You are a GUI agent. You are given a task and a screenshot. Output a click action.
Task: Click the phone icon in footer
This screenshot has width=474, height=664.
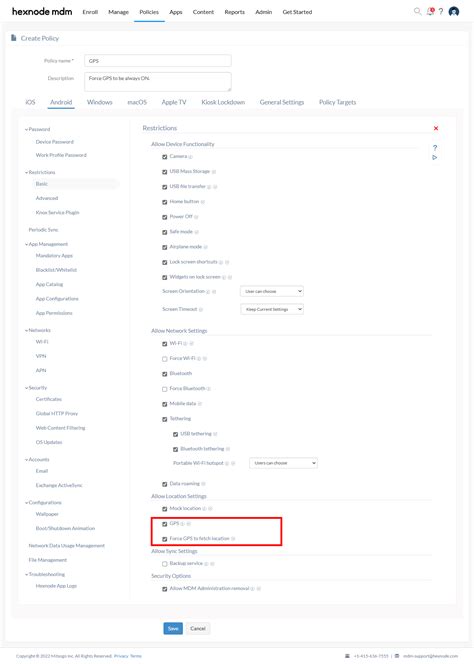tap(347, 656)
